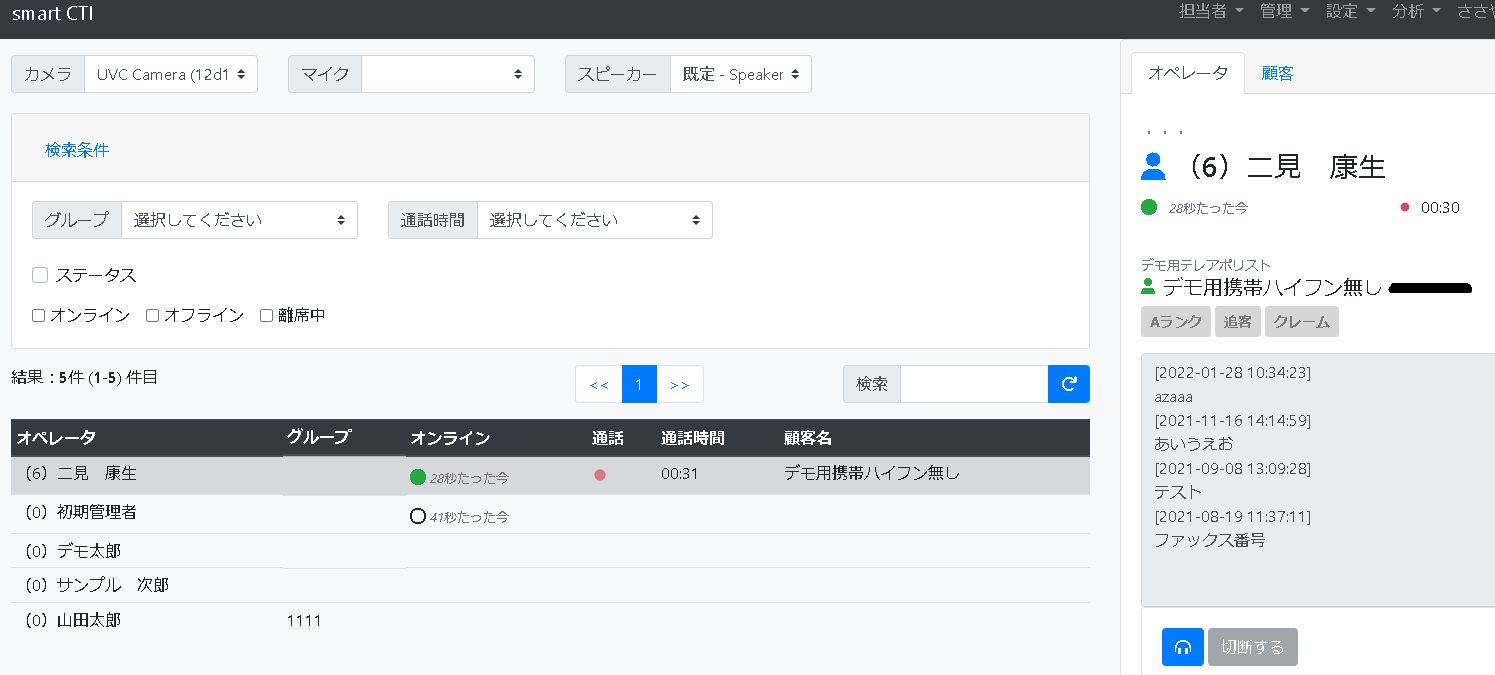Image resolution: width=1495 pixels, height=675 pixels.
Task: Click the blue headset monitoring icon
Action: tap(1182, 647)
